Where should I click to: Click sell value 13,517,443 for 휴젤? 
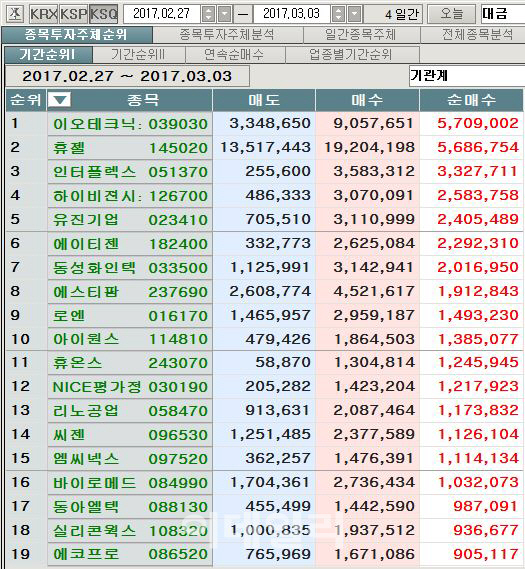click(x=266, y=147)
